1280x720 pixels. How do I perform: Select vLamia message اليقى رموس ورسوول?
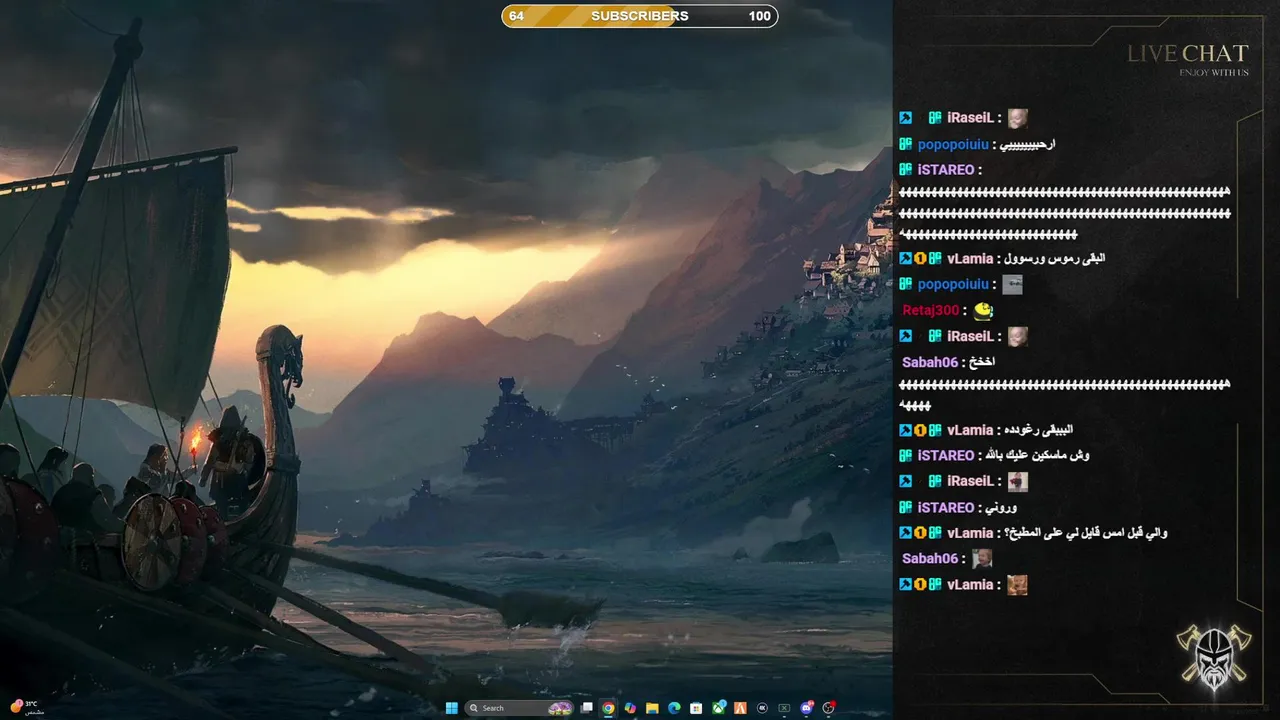point(1002,258)
